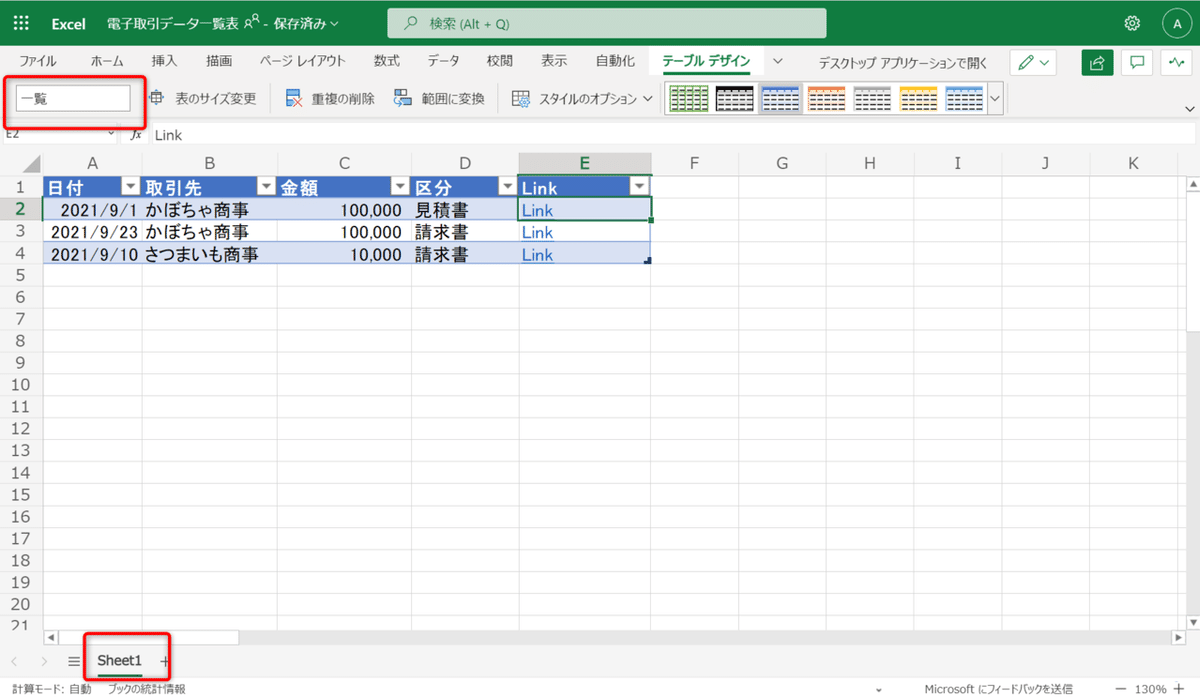This screenshot has height=697, width=1200.
Task: Open the activity catch-up icon
Action: pyautogui.click(x=1176, y=62)
